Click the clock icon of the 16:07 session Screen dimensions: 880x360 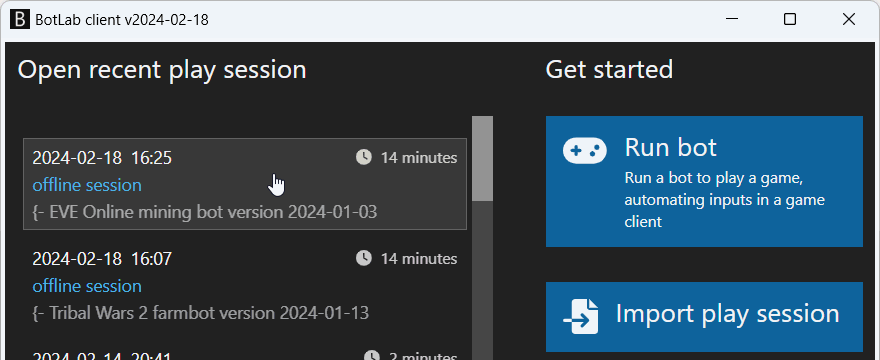[364, 258]
